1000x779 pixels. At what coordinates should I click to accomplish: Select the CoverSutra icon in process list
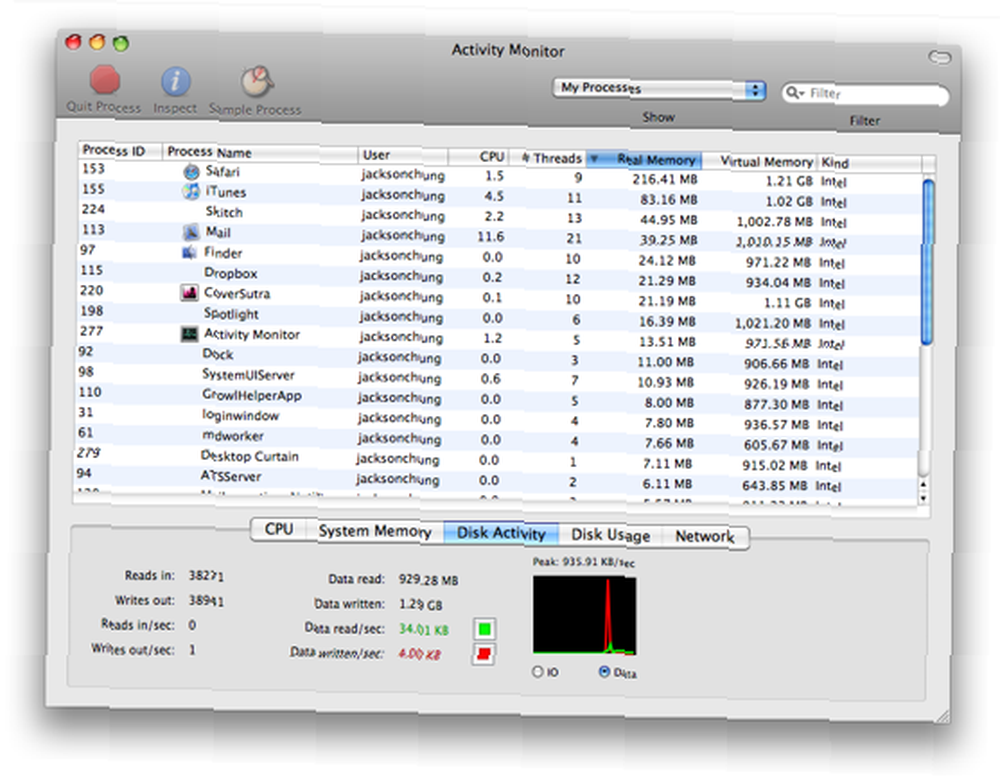point(189,293)
